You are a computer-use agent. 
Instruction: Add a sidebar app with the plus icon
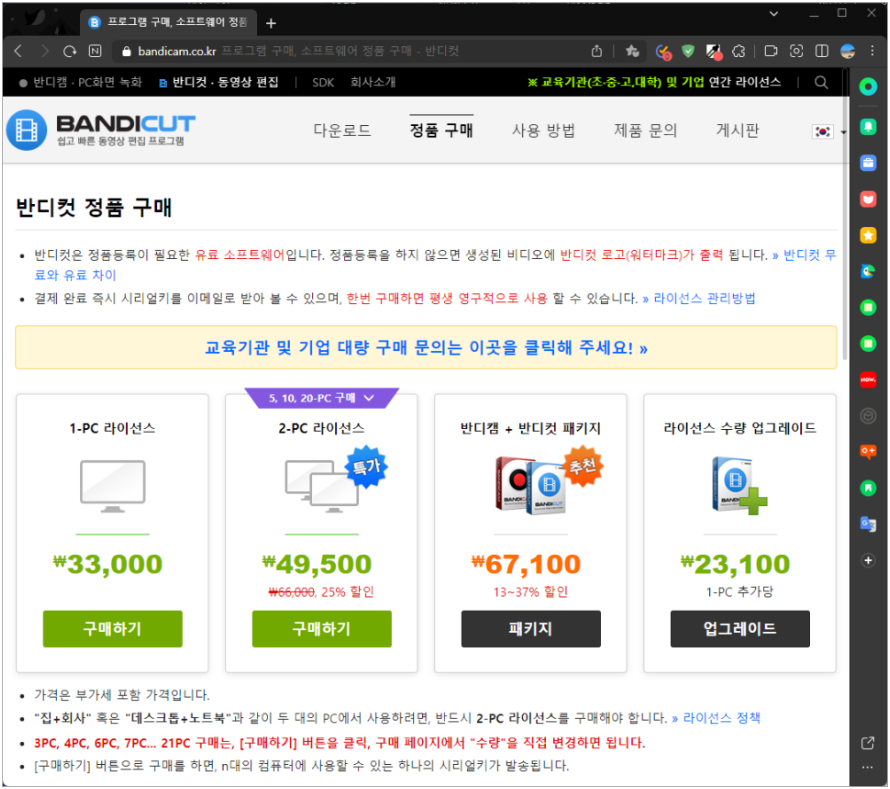click(868, 560)
